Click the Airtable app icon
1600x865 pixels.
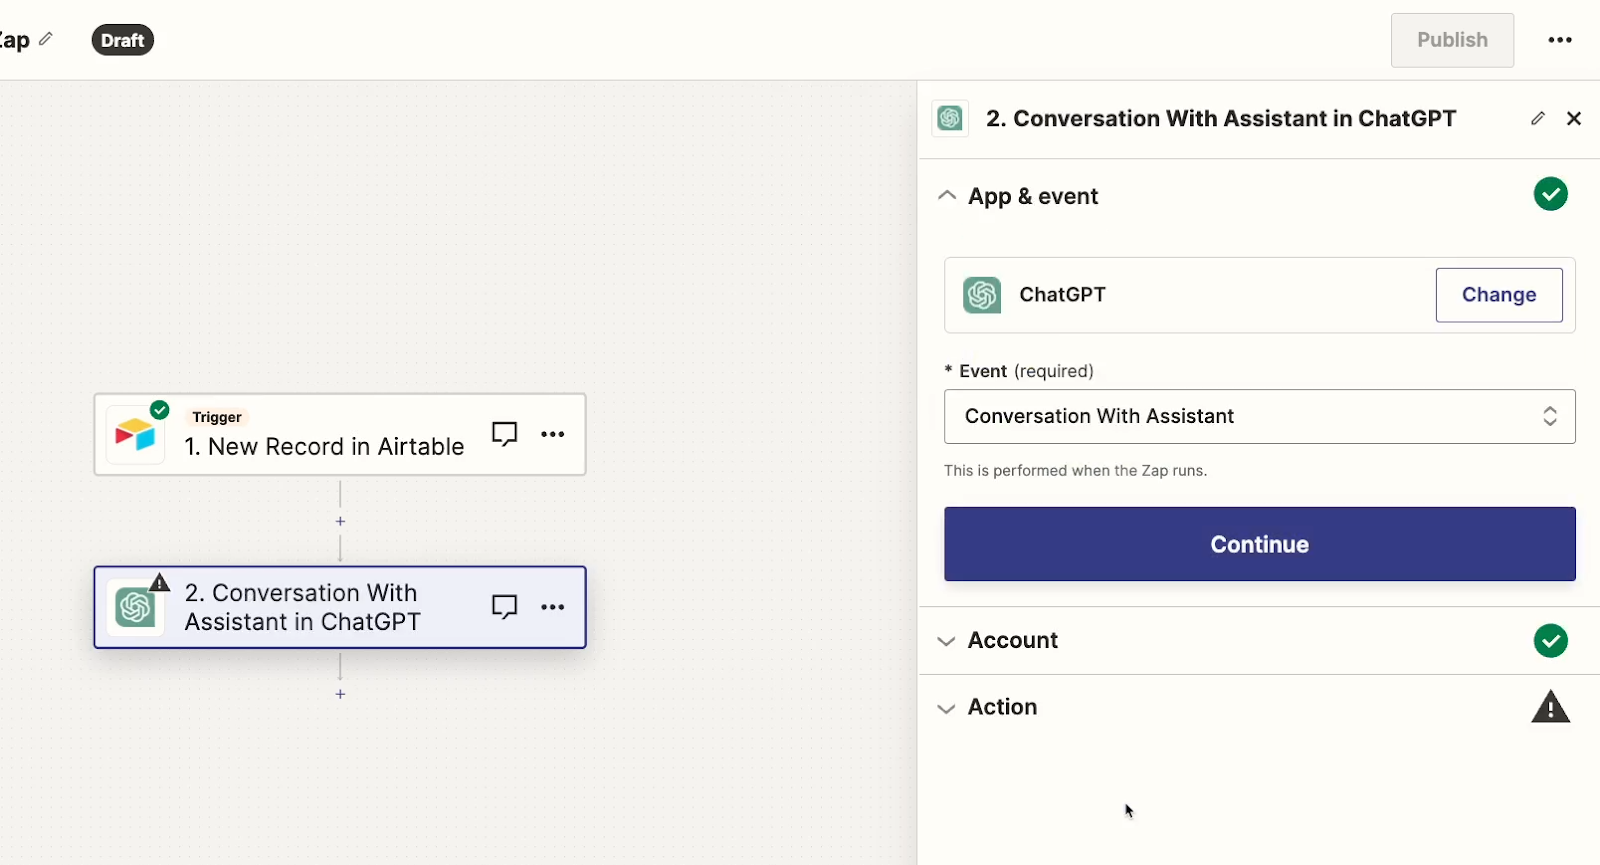pos(135,436)
